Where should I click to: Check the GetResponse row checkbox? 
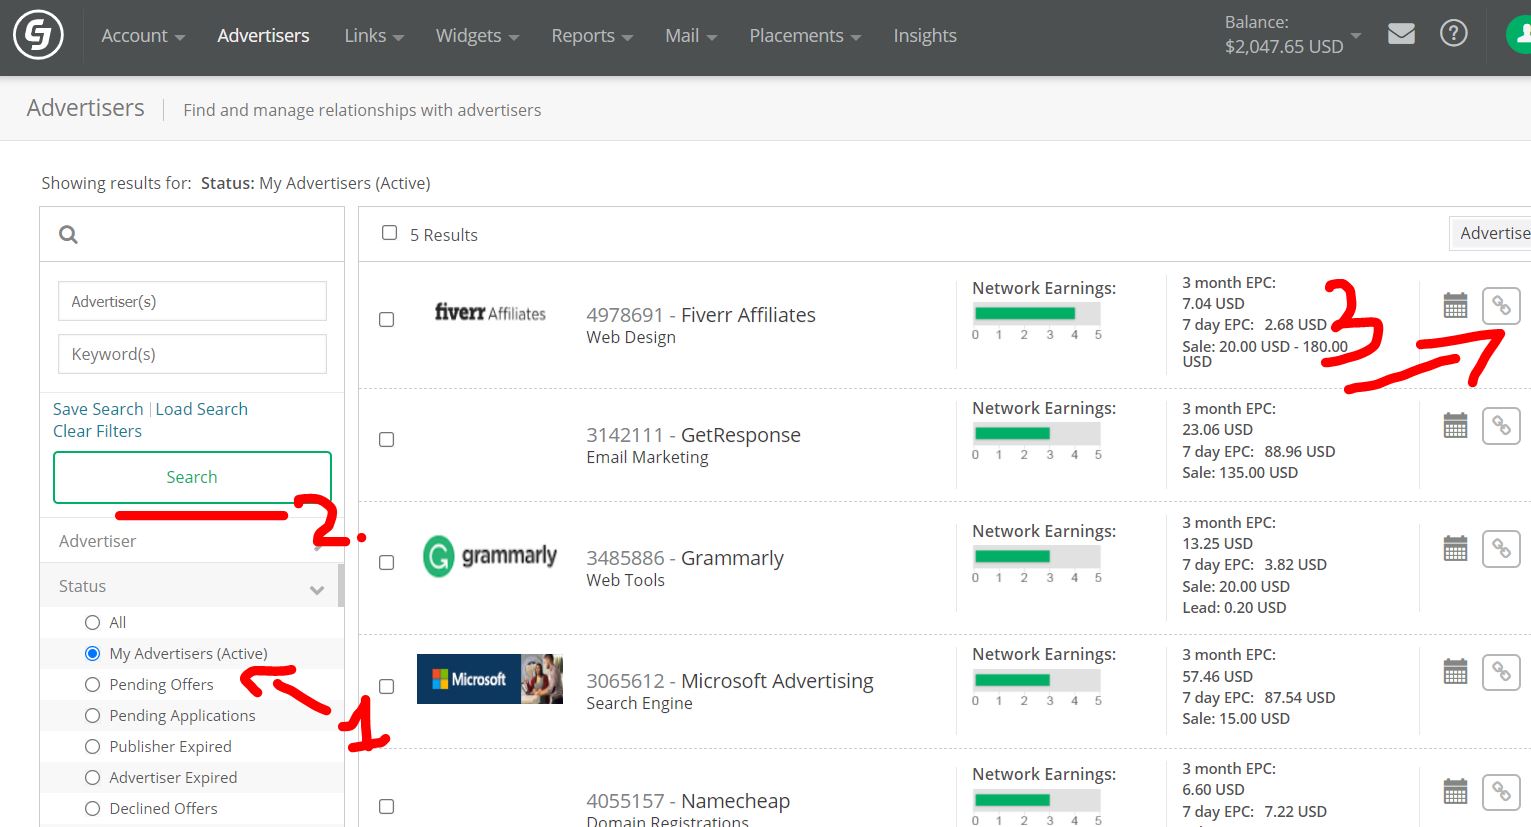386,440
